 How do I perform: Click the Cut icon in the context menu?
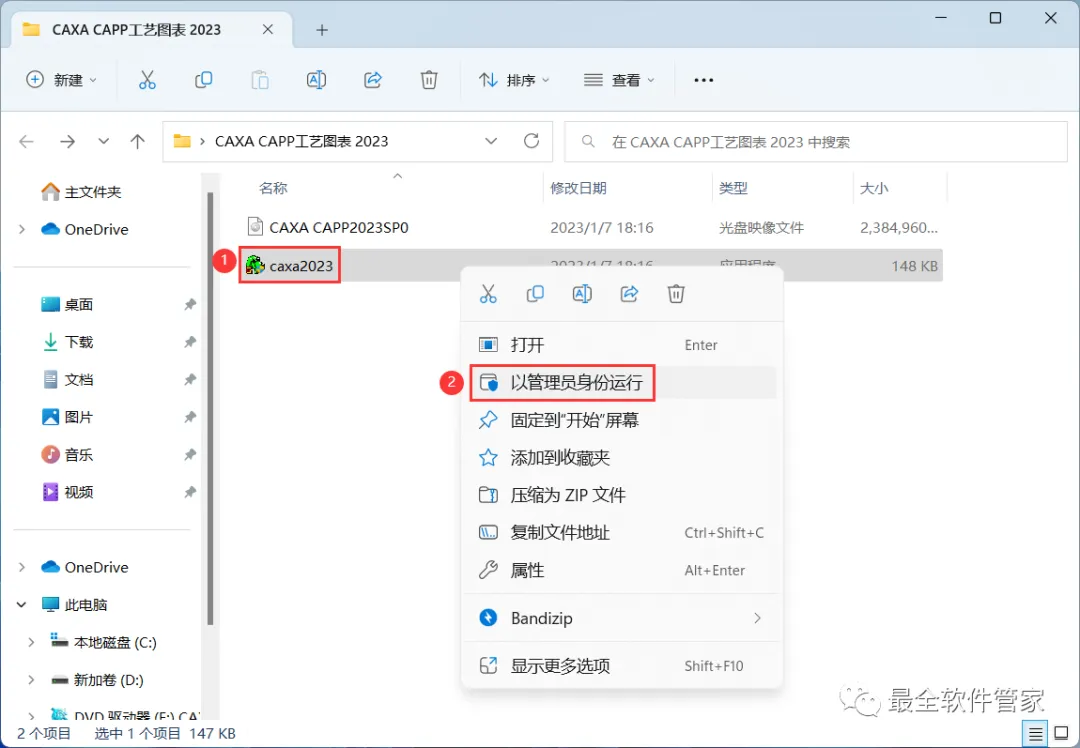(488, 293)
